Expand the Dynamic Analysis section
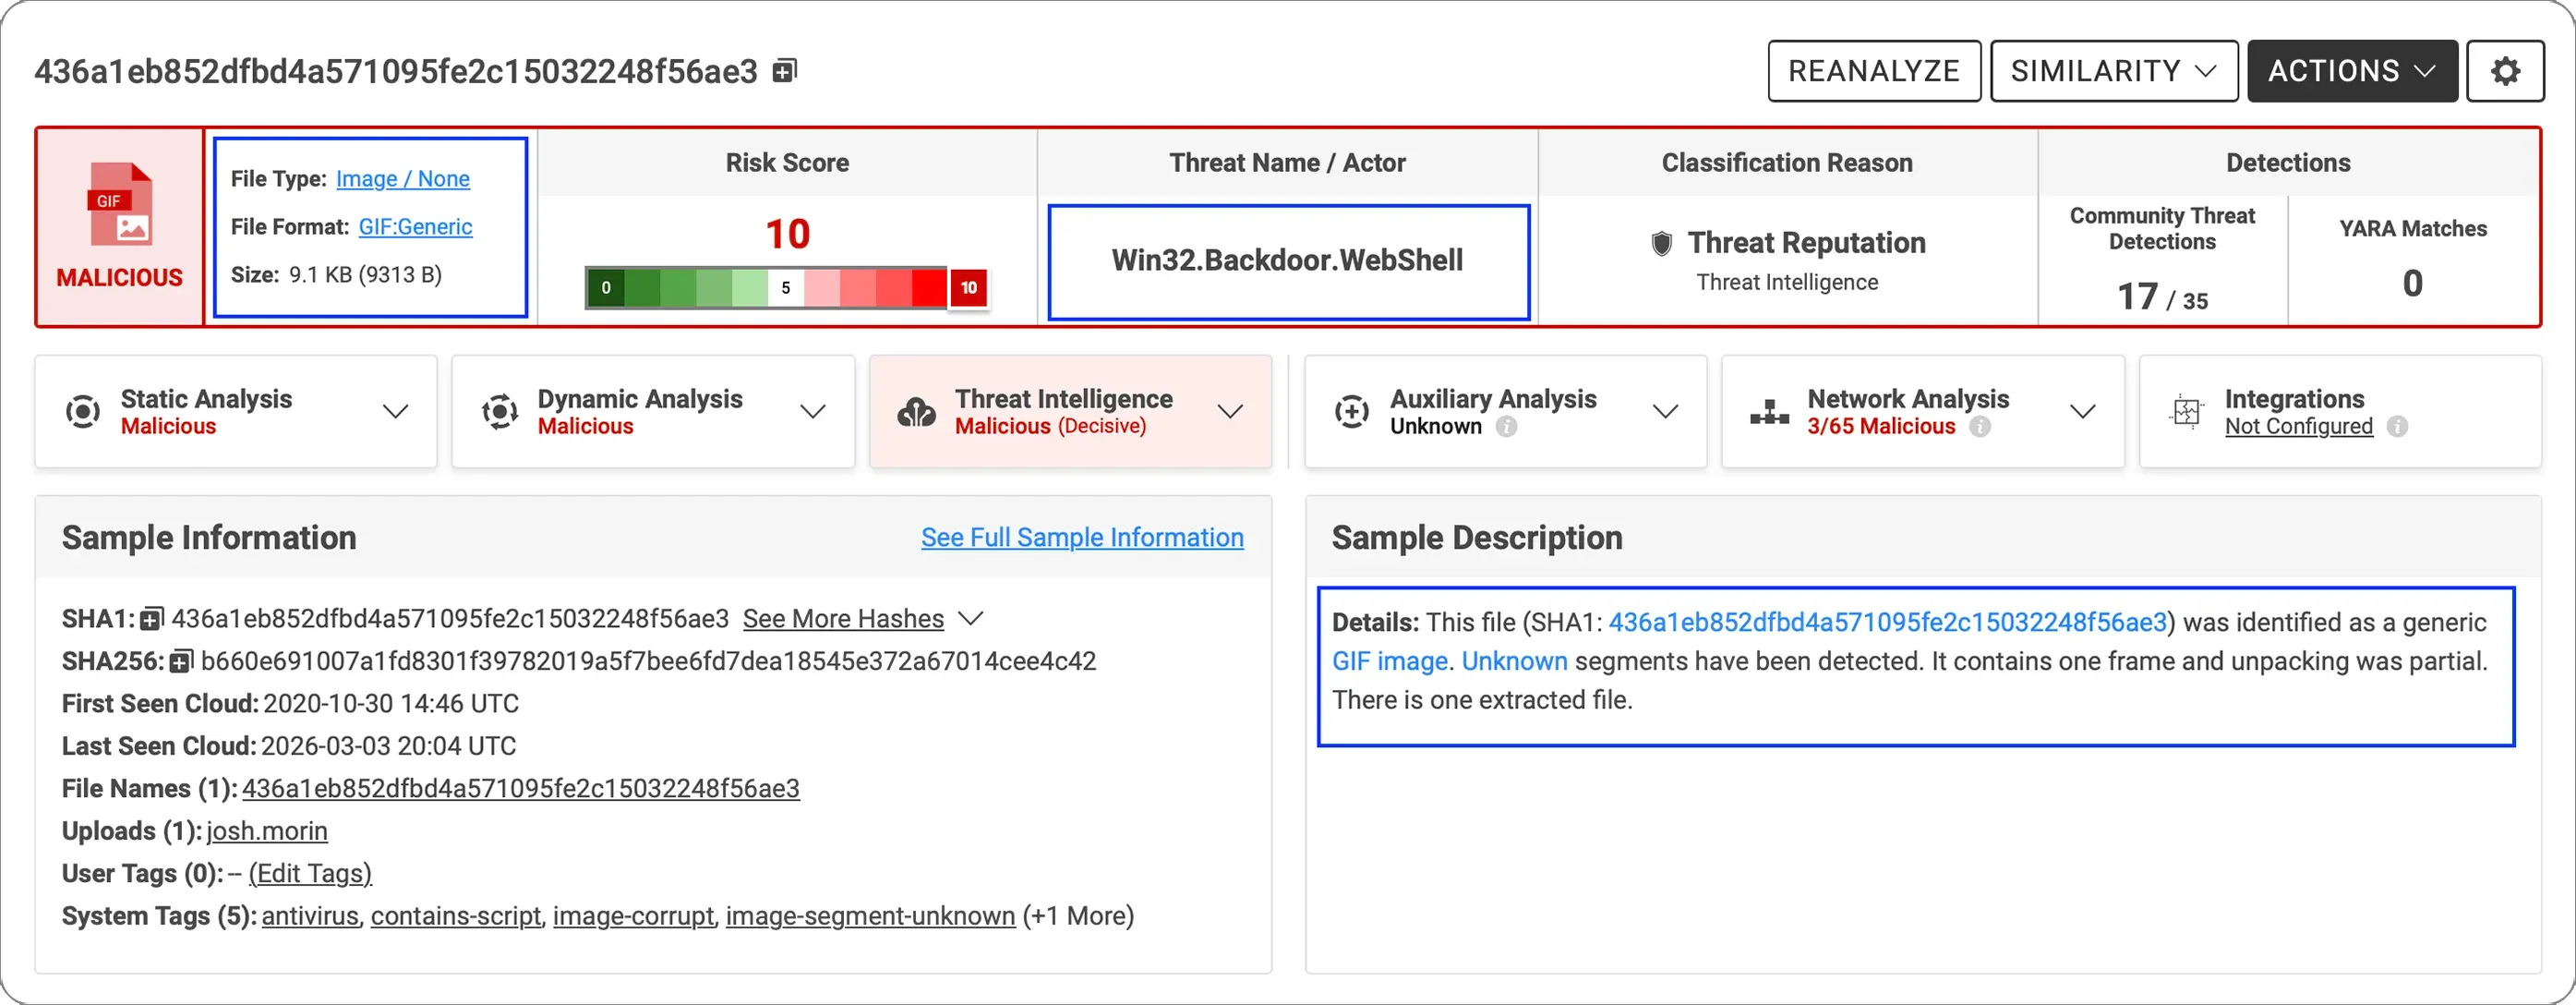This screenshot has height=1005, width=2576. 813,411
